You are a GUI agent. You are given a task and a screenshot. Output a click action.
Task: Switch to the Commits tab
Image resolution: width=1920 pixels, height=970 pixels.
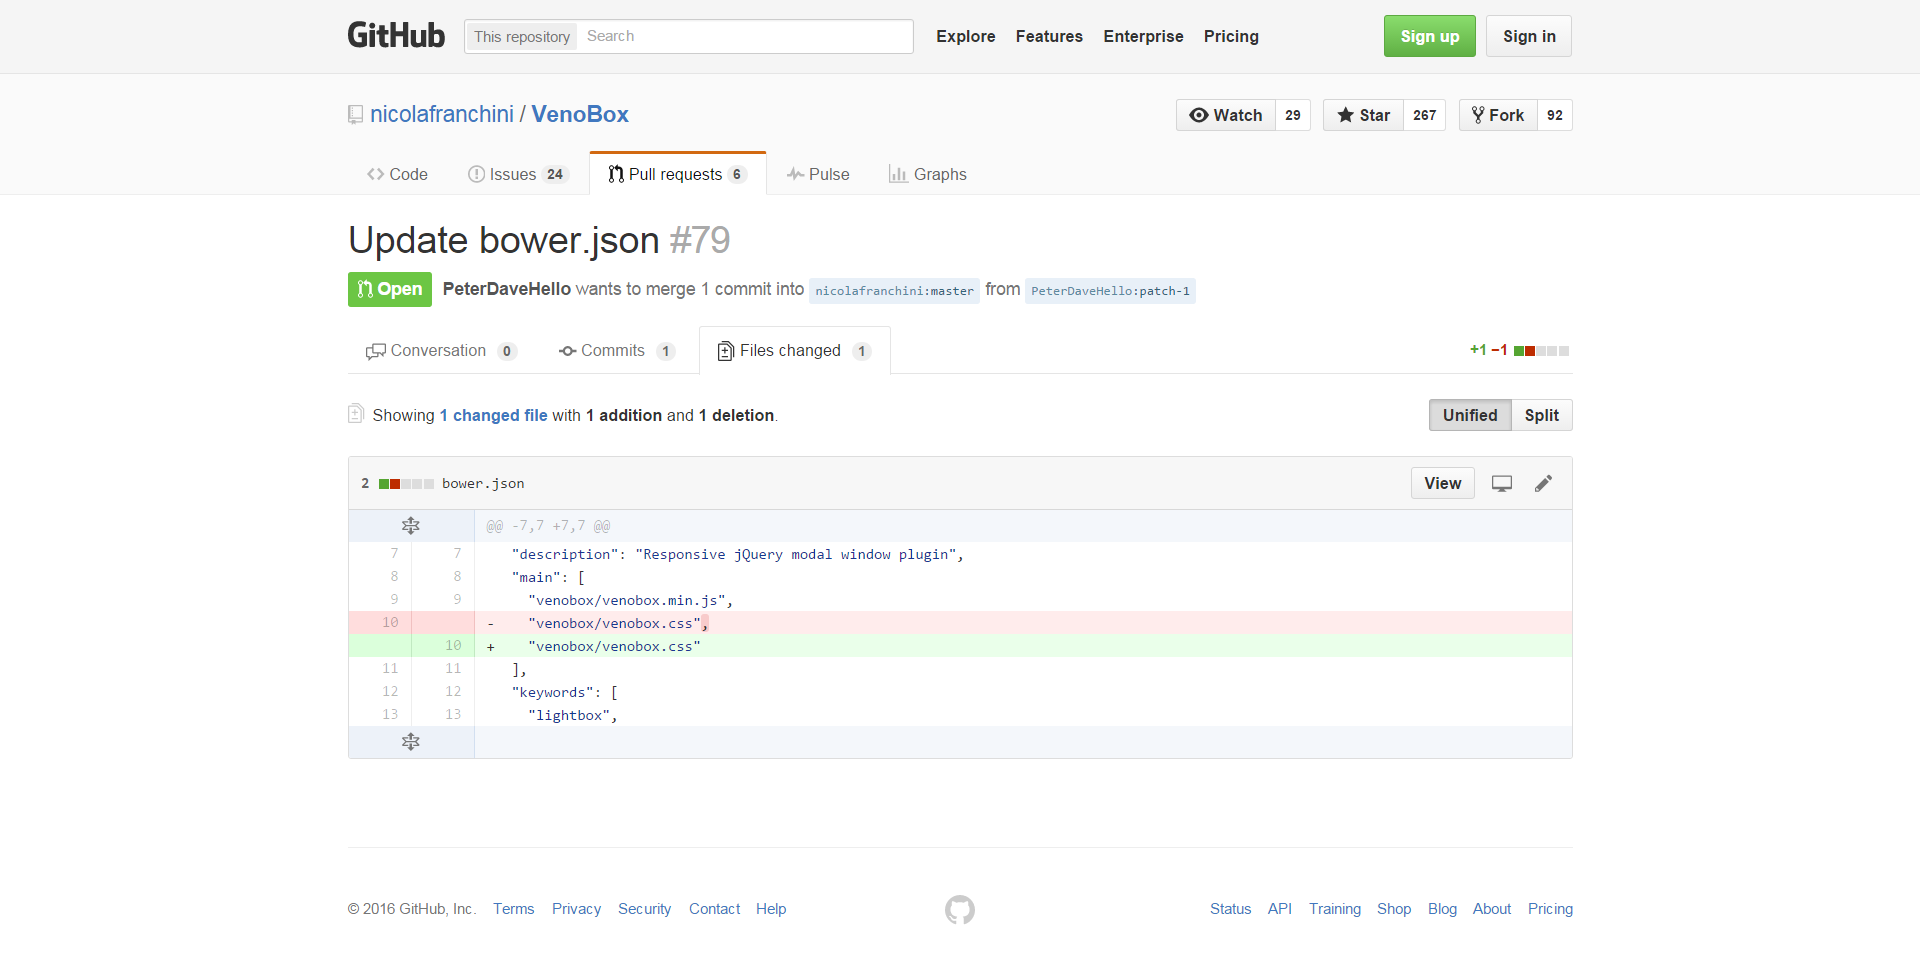point(617,351)
